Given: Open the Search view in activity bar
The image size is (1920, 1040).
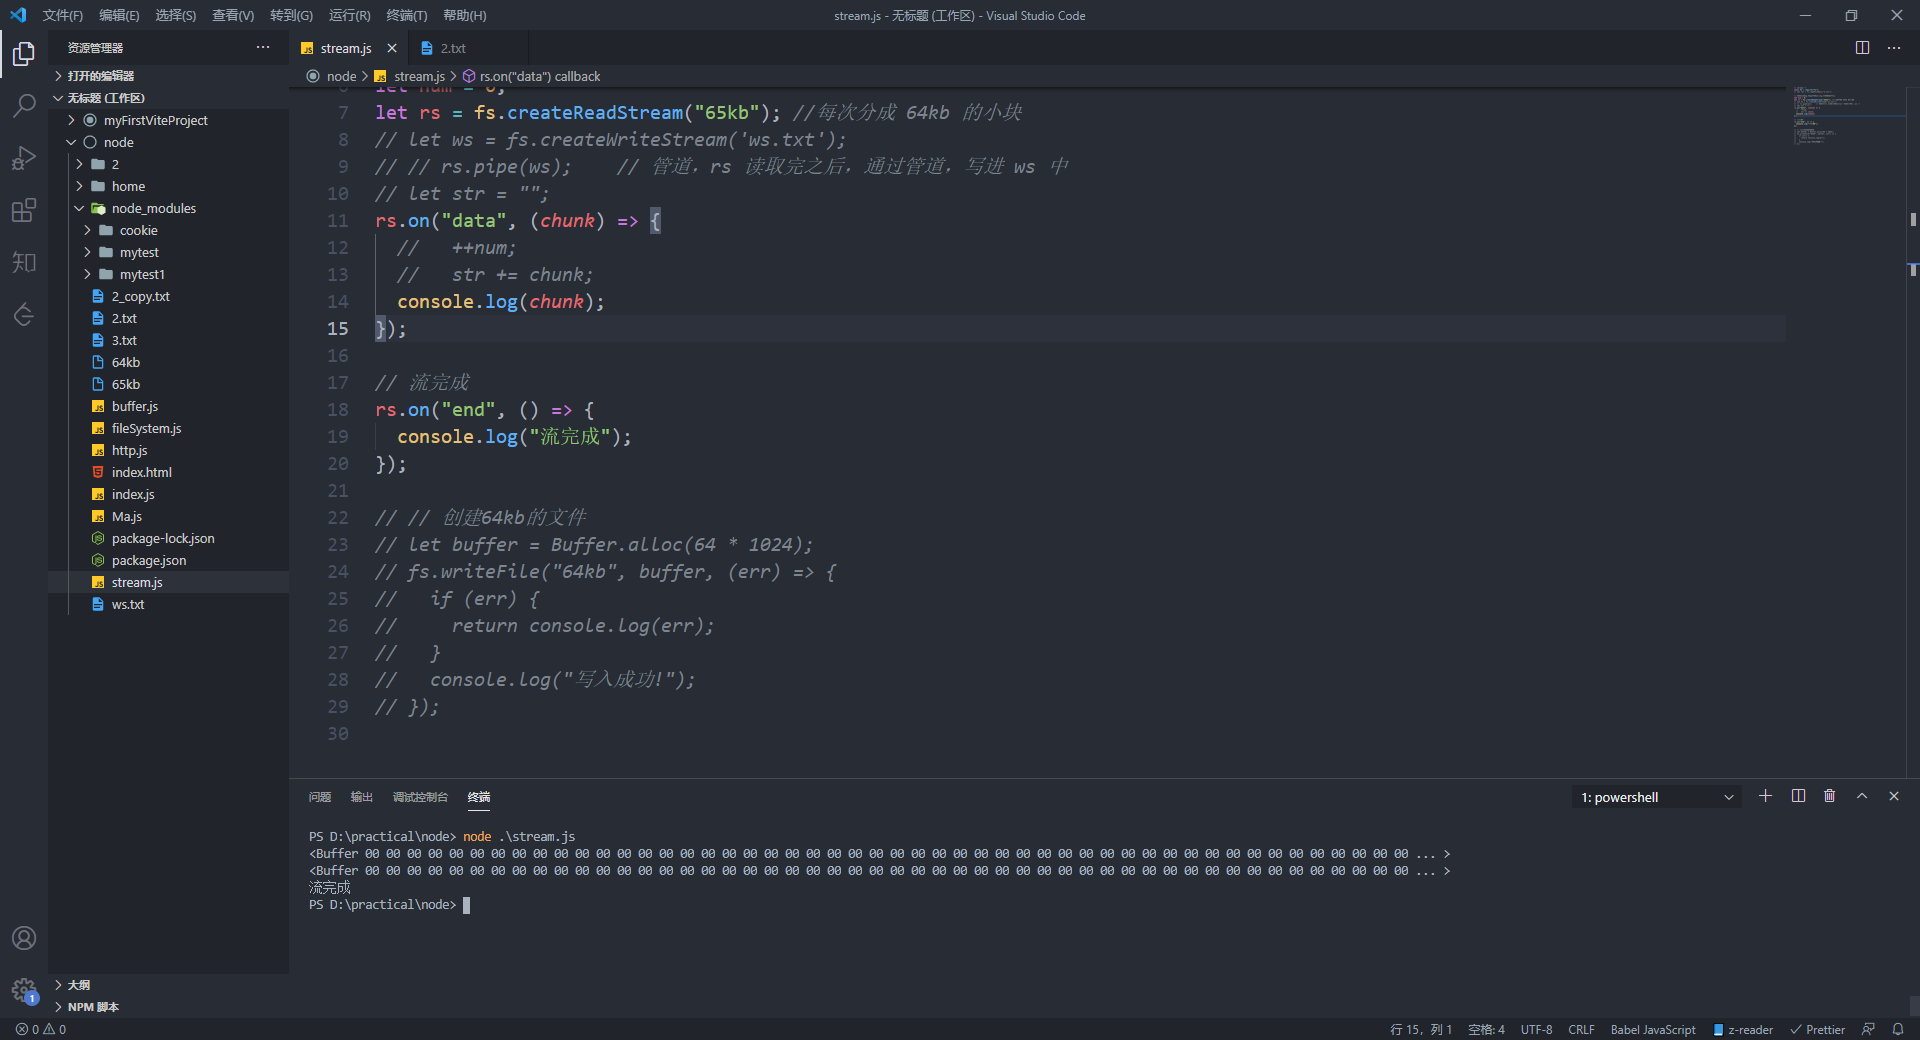Looking at the screenshot, I should pos(24,105).
